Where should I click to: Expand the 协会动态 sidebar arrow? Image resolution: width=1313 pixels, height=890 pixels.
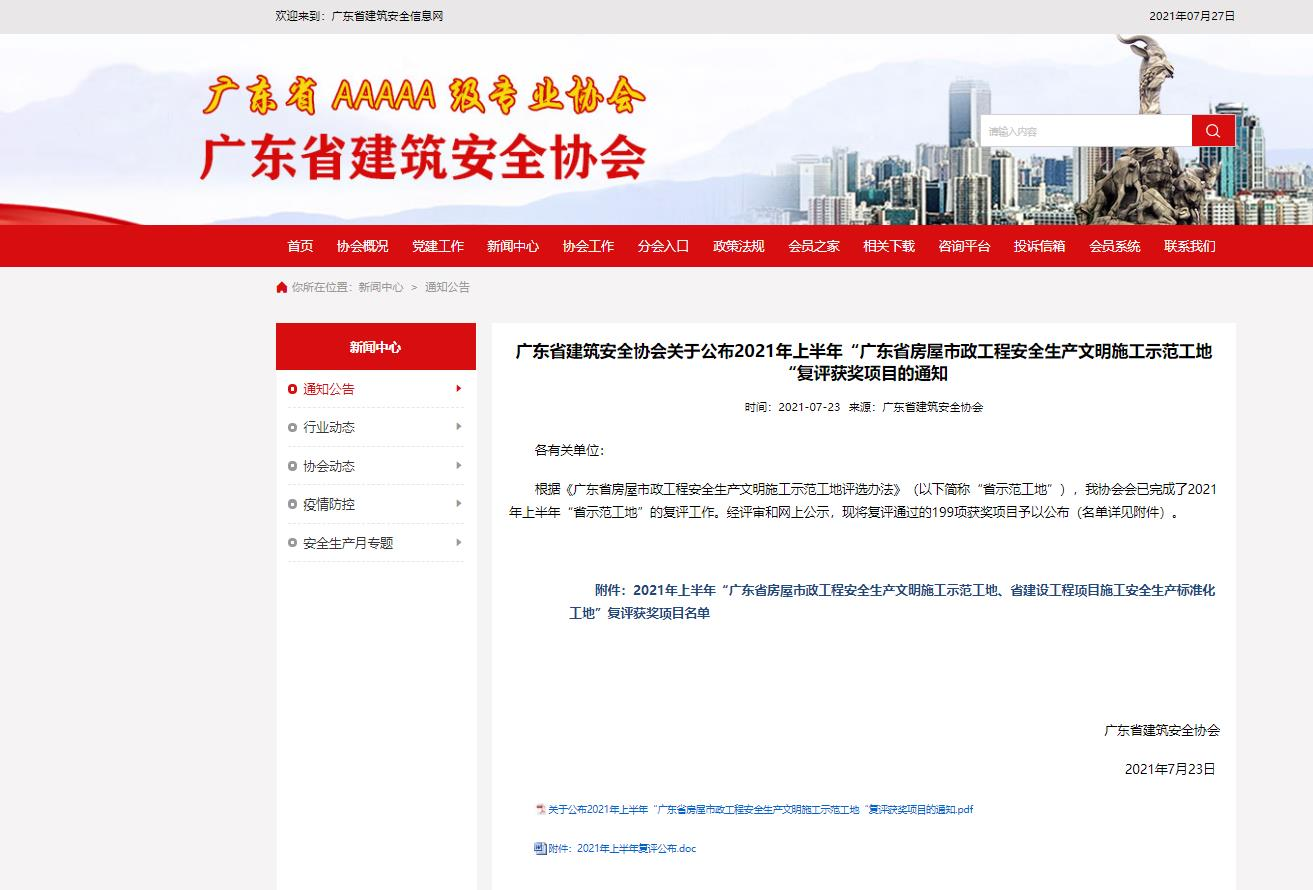(x=458, y=466)
